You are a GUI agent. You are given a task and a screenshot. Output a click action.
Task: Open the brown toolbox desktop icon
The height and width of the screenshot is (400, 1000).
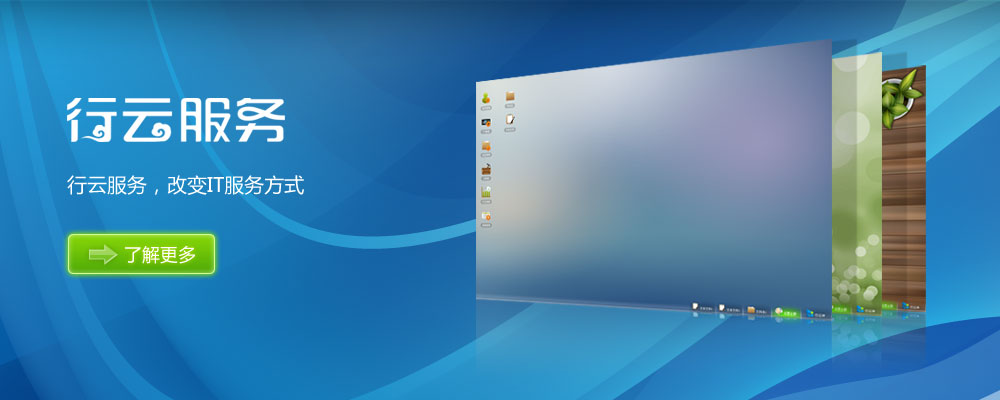486,170
